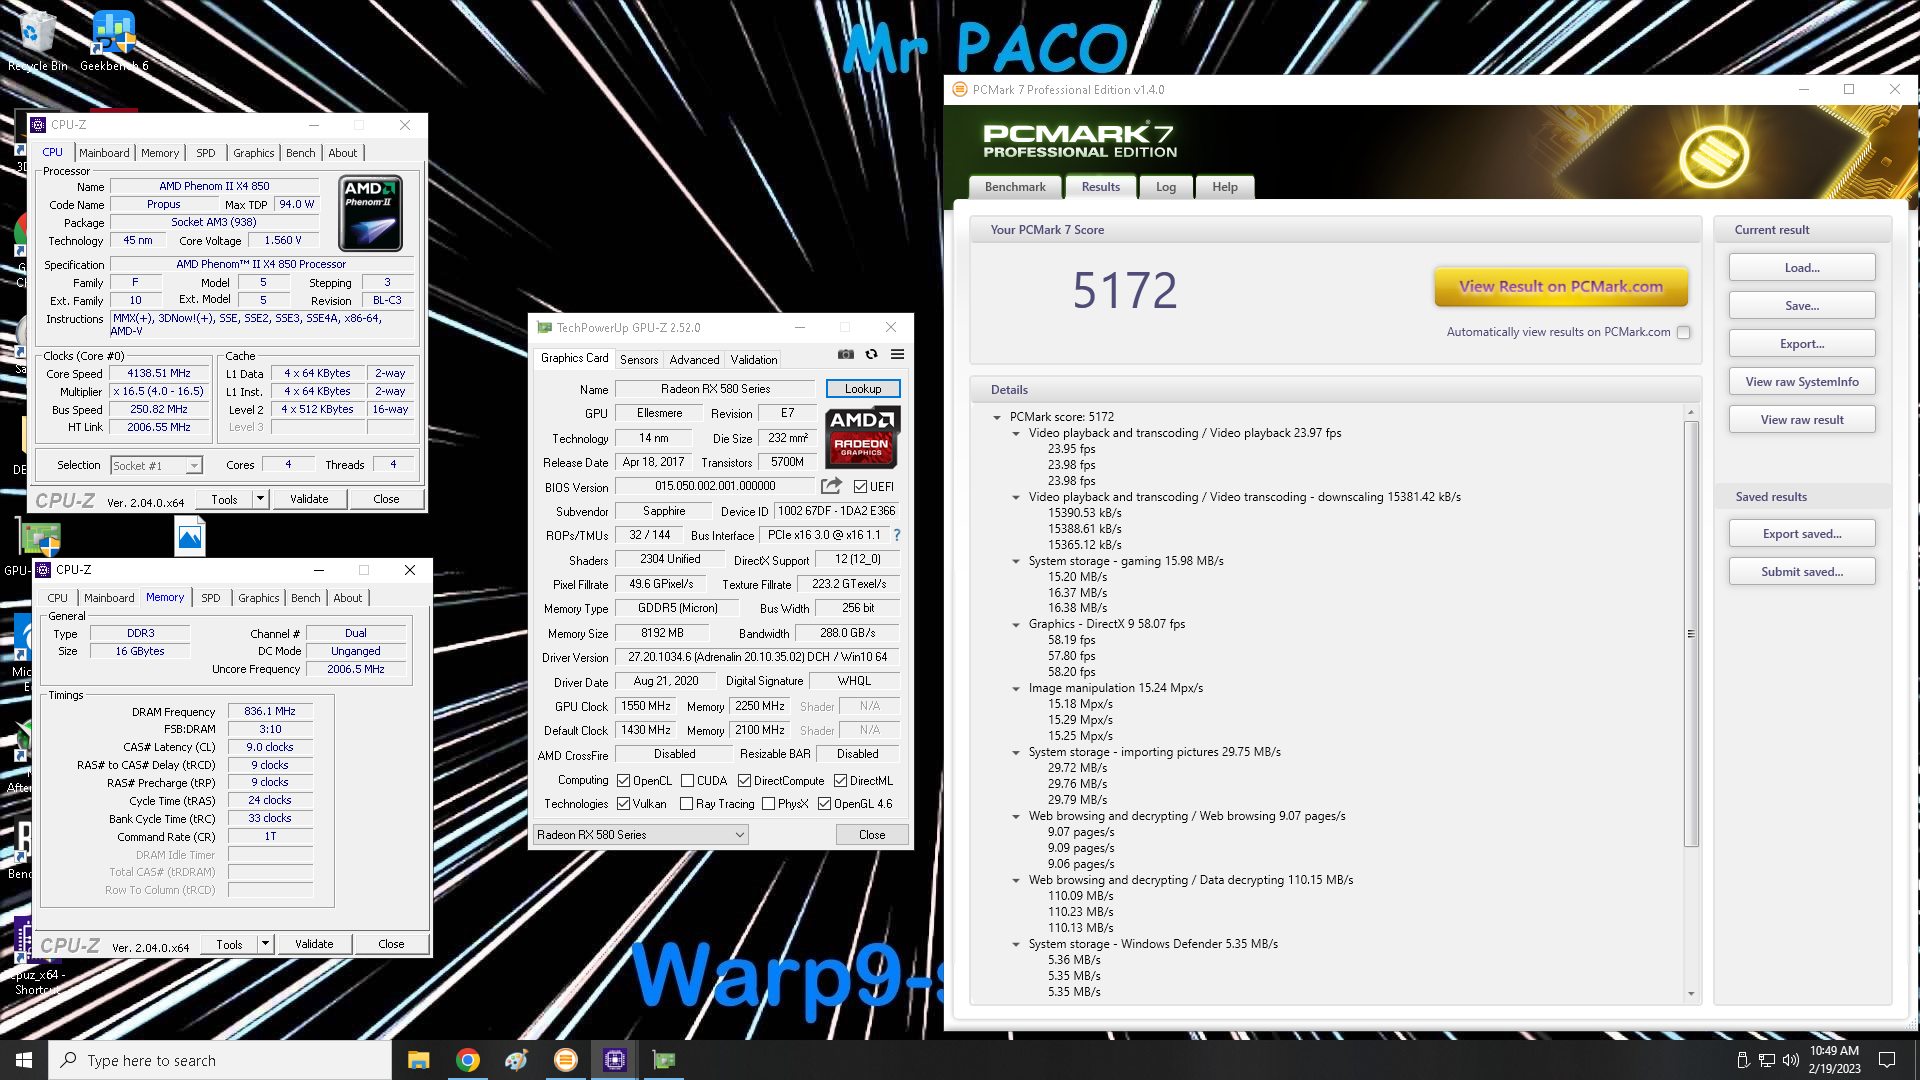The width and height of the screenshot is (1920, 1080).
Task: Click the paint palette taskbar icon
Action: point(516,1060)
